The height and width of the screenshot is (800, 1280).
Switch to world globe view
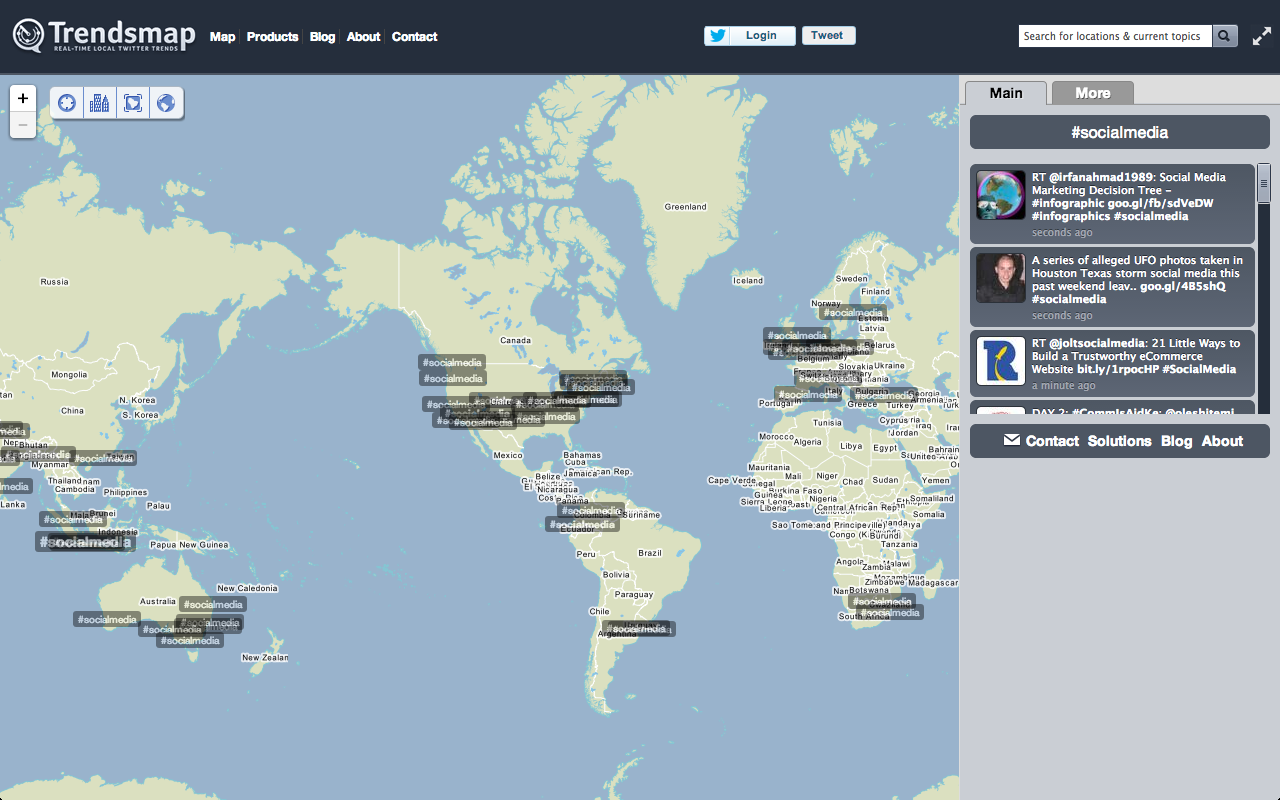(x=166, y=102)
